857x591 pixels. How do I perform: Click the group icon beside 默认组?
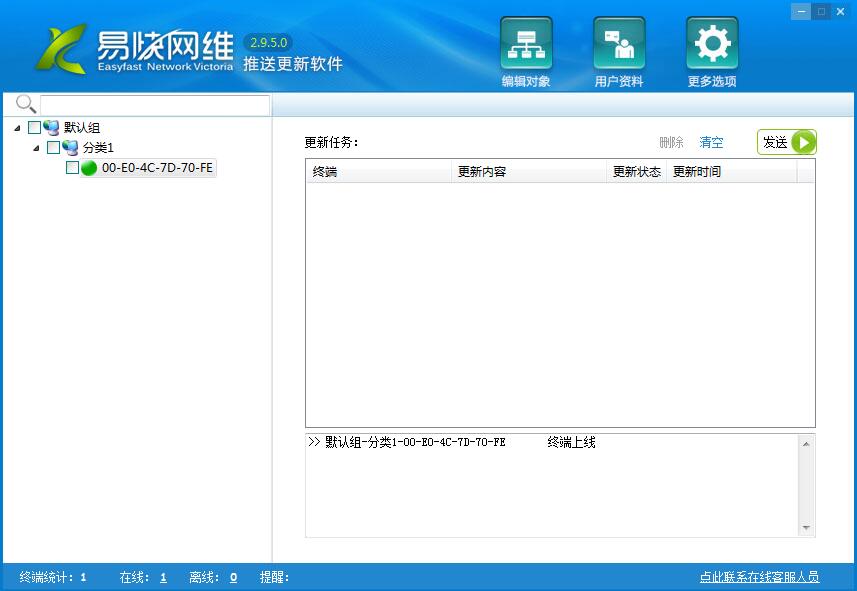coord(51,127)
